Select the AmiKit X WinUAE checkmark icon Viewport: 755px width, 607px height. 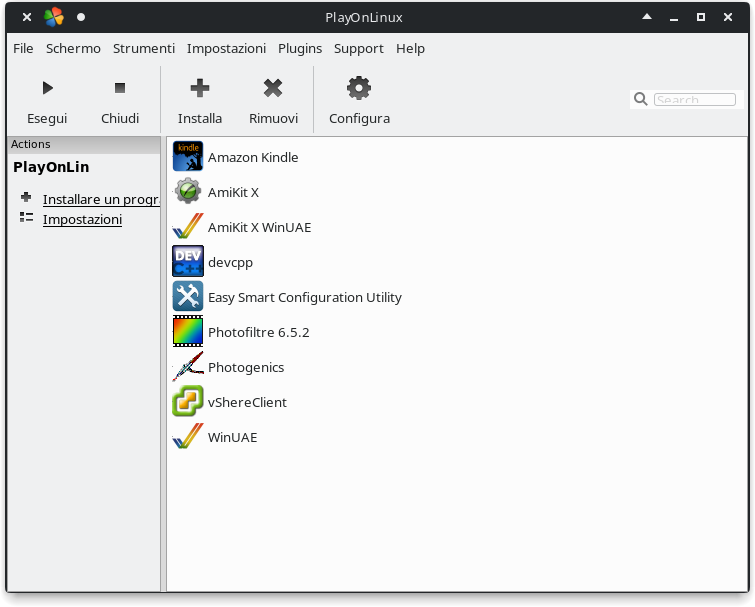(188, 226)
